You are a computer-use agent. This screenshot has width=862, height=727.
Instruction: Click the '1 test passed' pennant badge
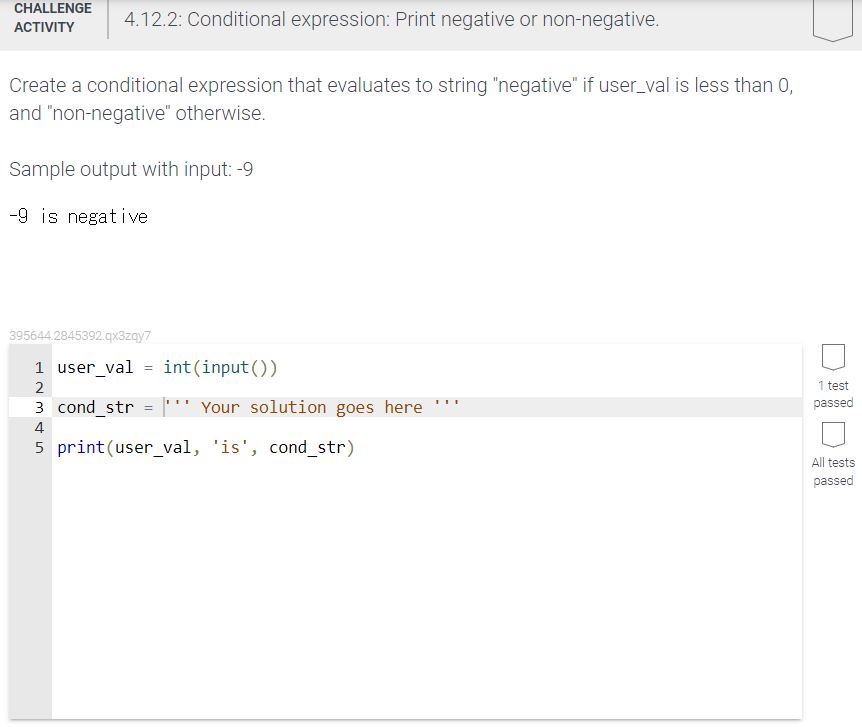833,357
